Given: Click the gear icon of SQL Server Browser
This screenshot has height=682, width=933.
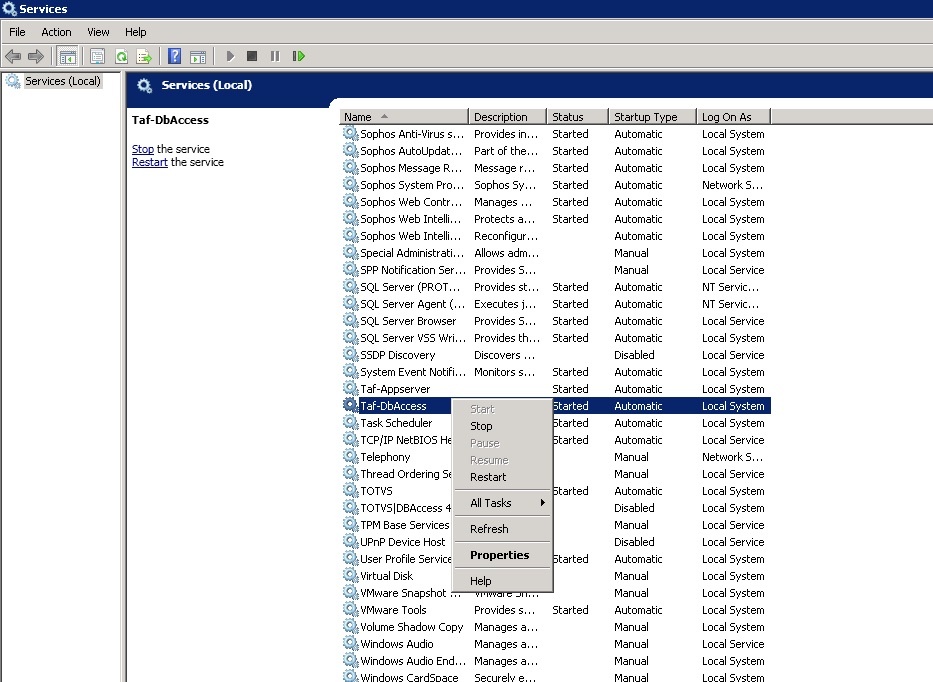Looking at the screenshot, I should 350,320.
